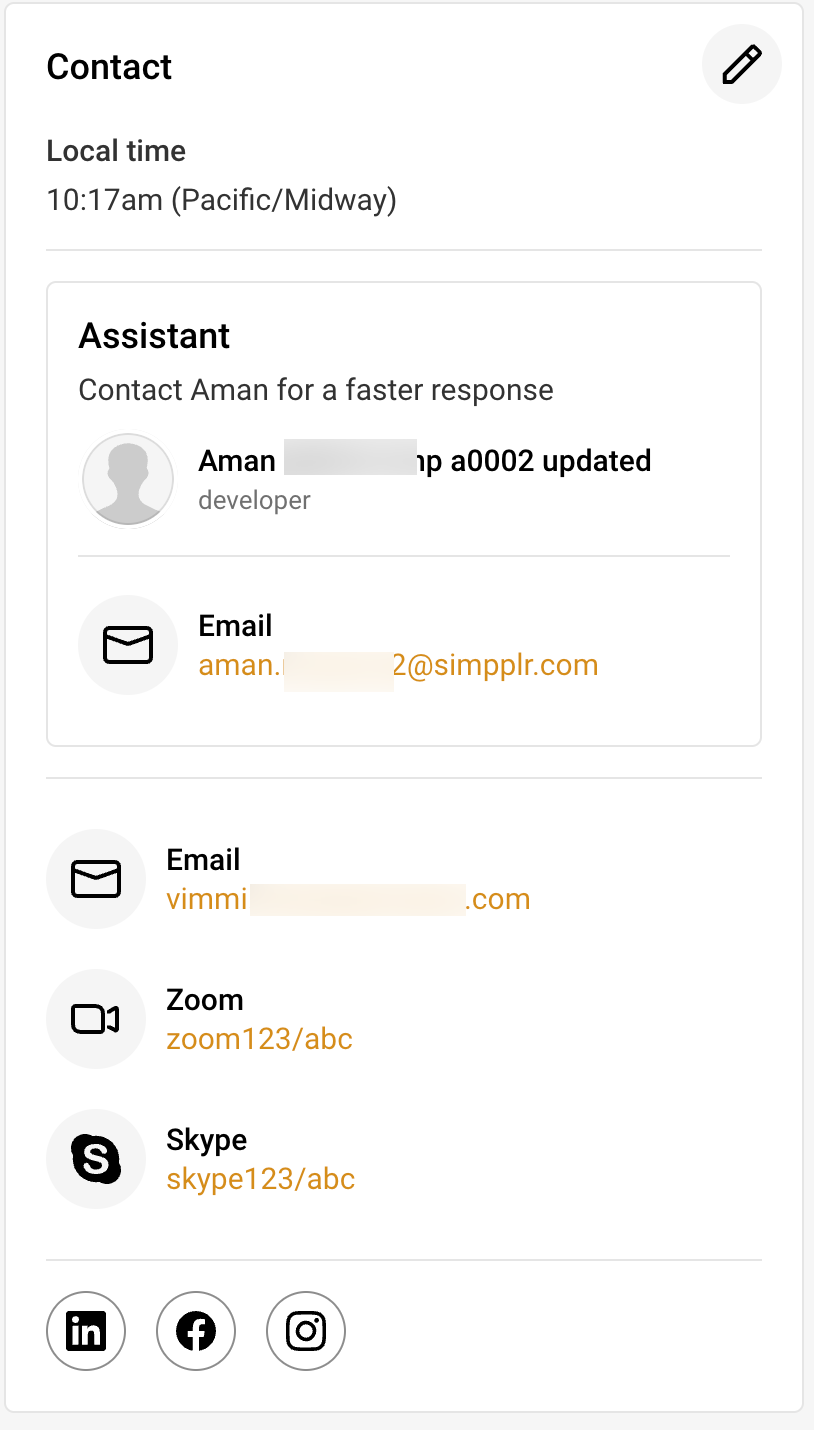
Task: Select the Contact section title
Action: point(109,66)
